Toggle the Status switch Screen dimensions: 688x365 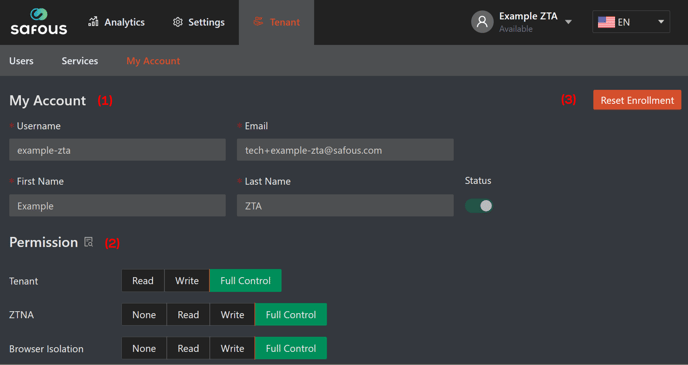click(479, 206)
